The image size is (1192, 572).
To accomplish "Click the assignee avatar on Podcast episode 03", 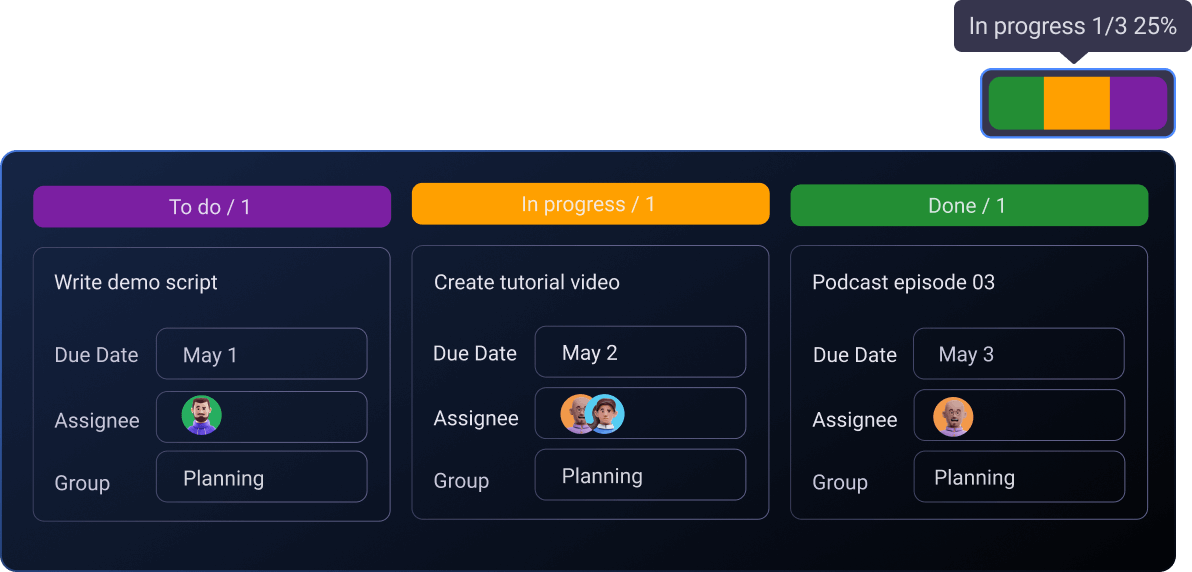I will tap(953, 417).
